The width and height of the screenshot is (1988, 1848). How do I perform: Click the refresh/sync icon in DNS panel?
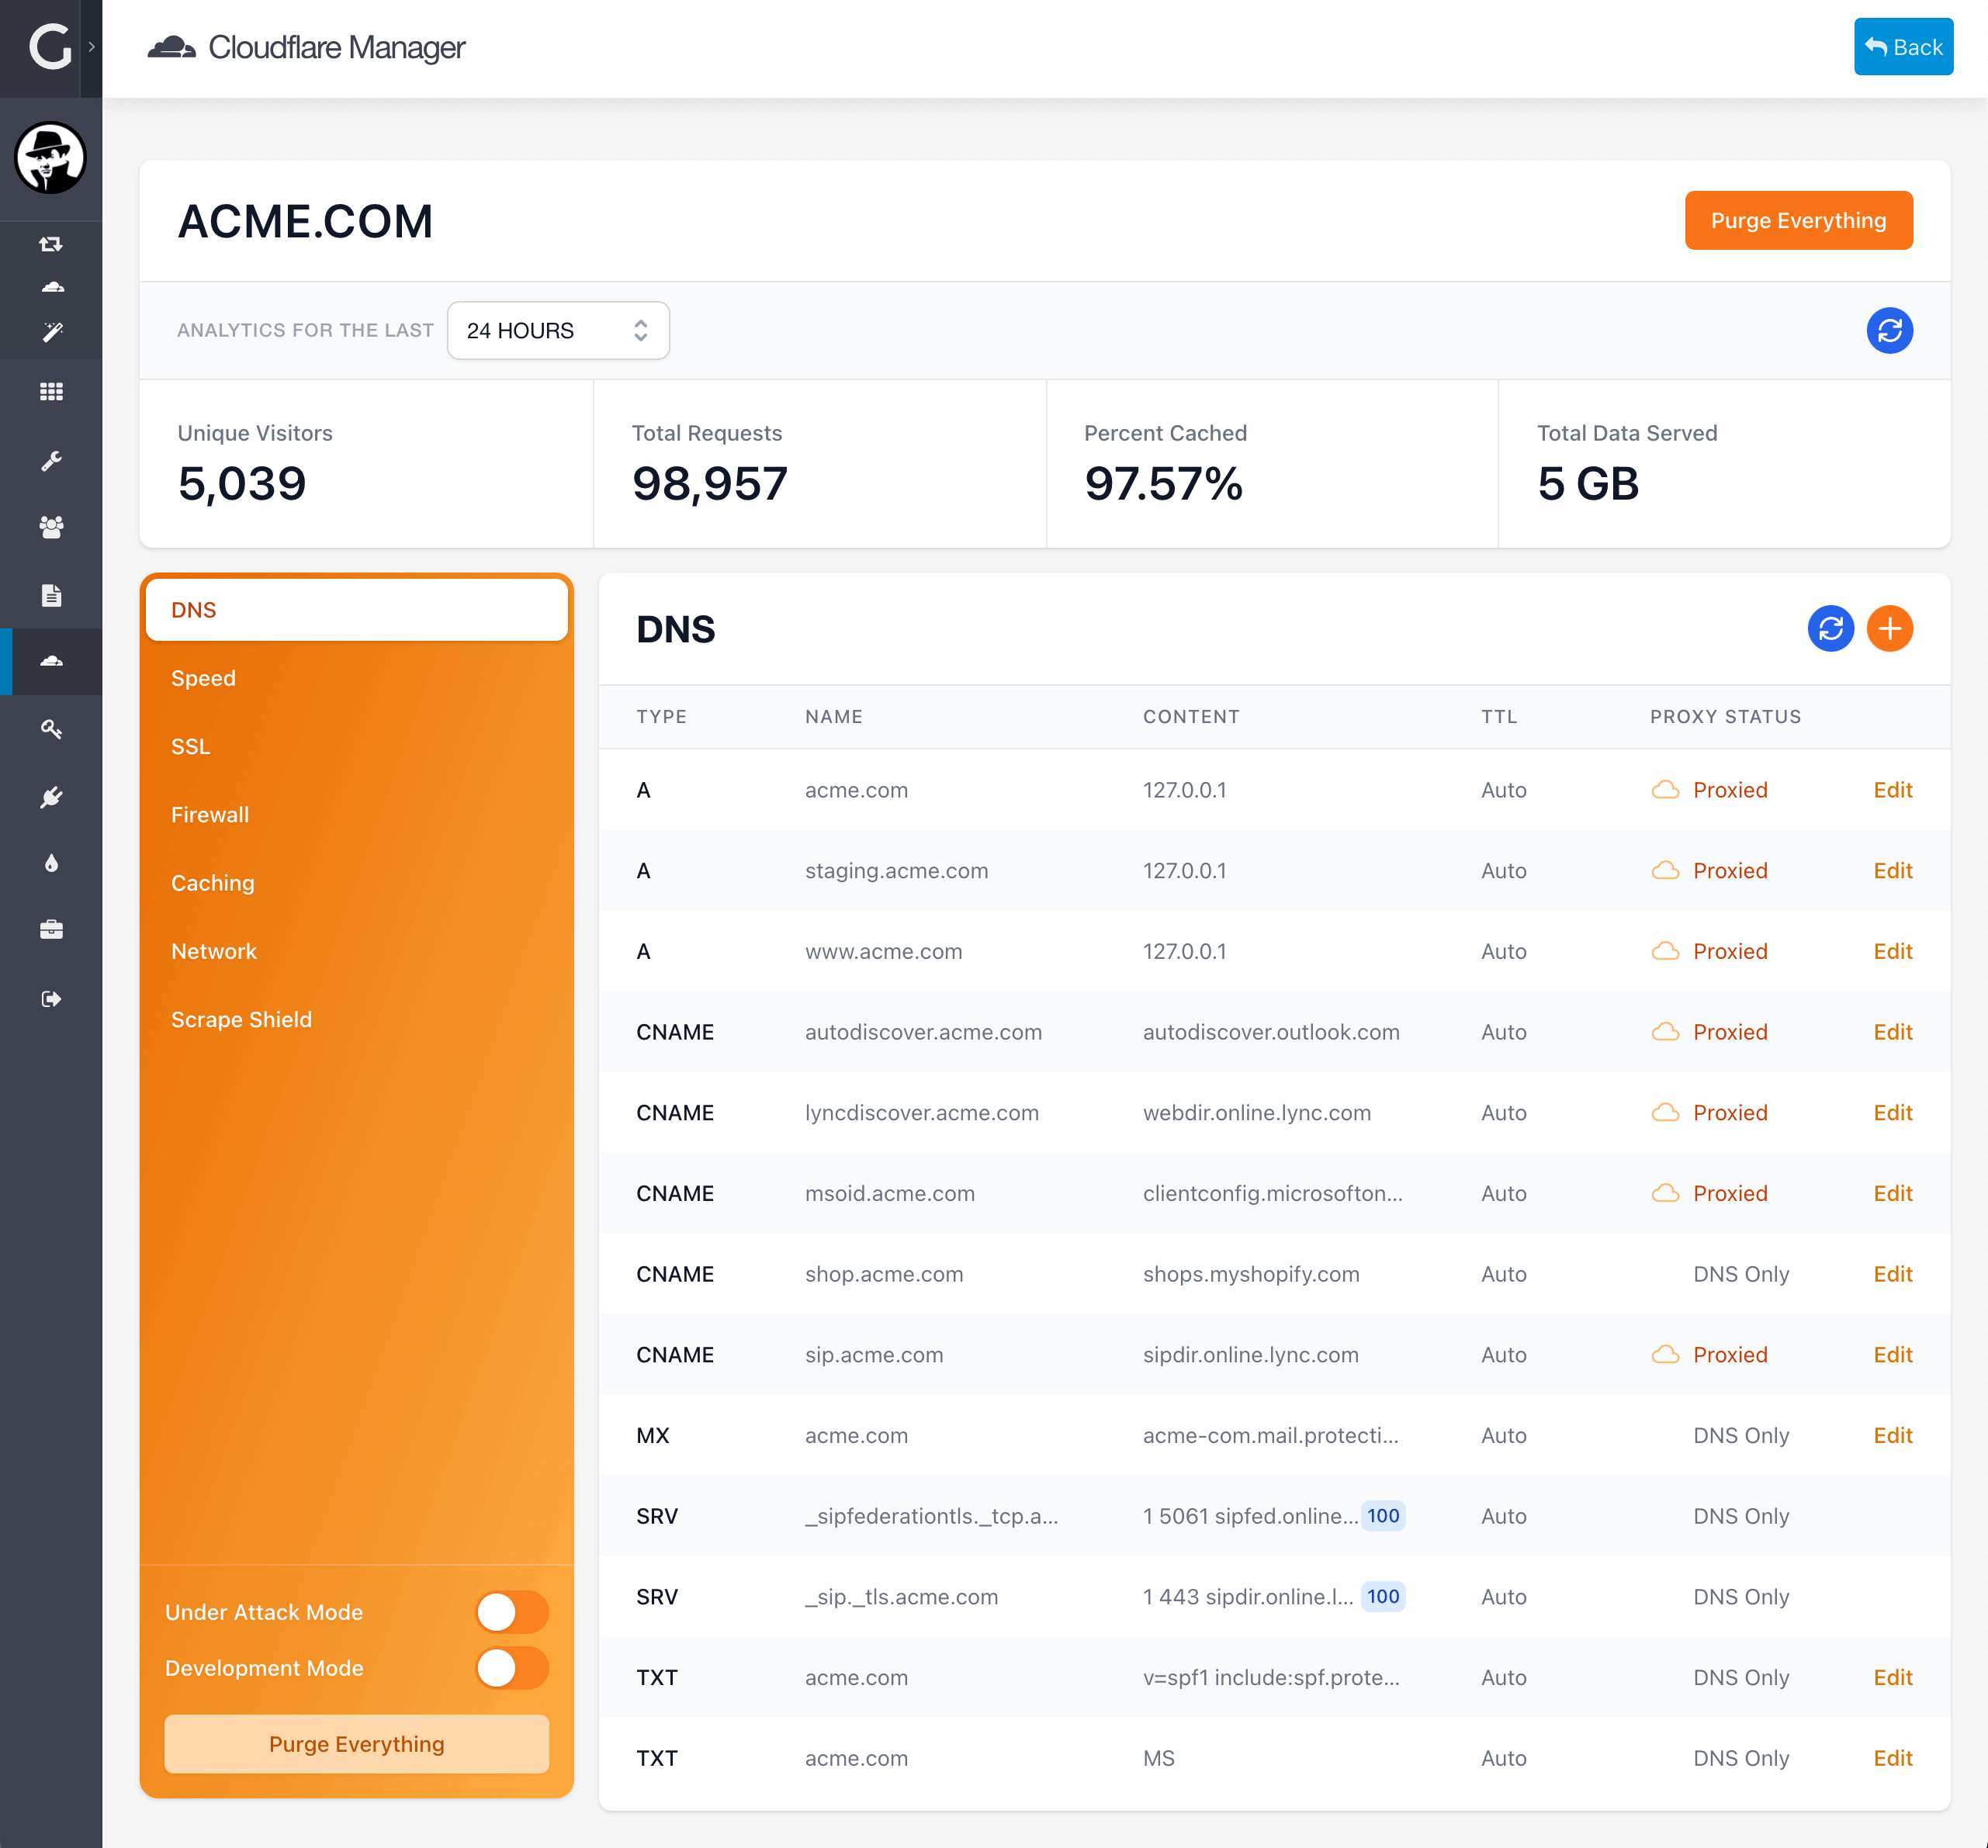(x=1830, y=628)
